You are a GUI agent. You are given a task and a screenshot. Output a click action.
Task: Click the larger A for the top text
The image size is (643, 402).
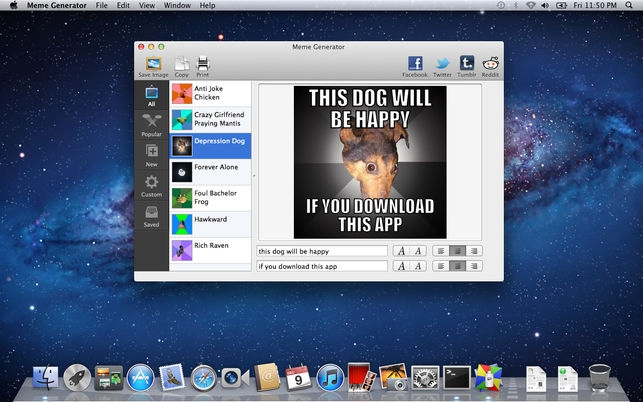(x=401, y=251)
